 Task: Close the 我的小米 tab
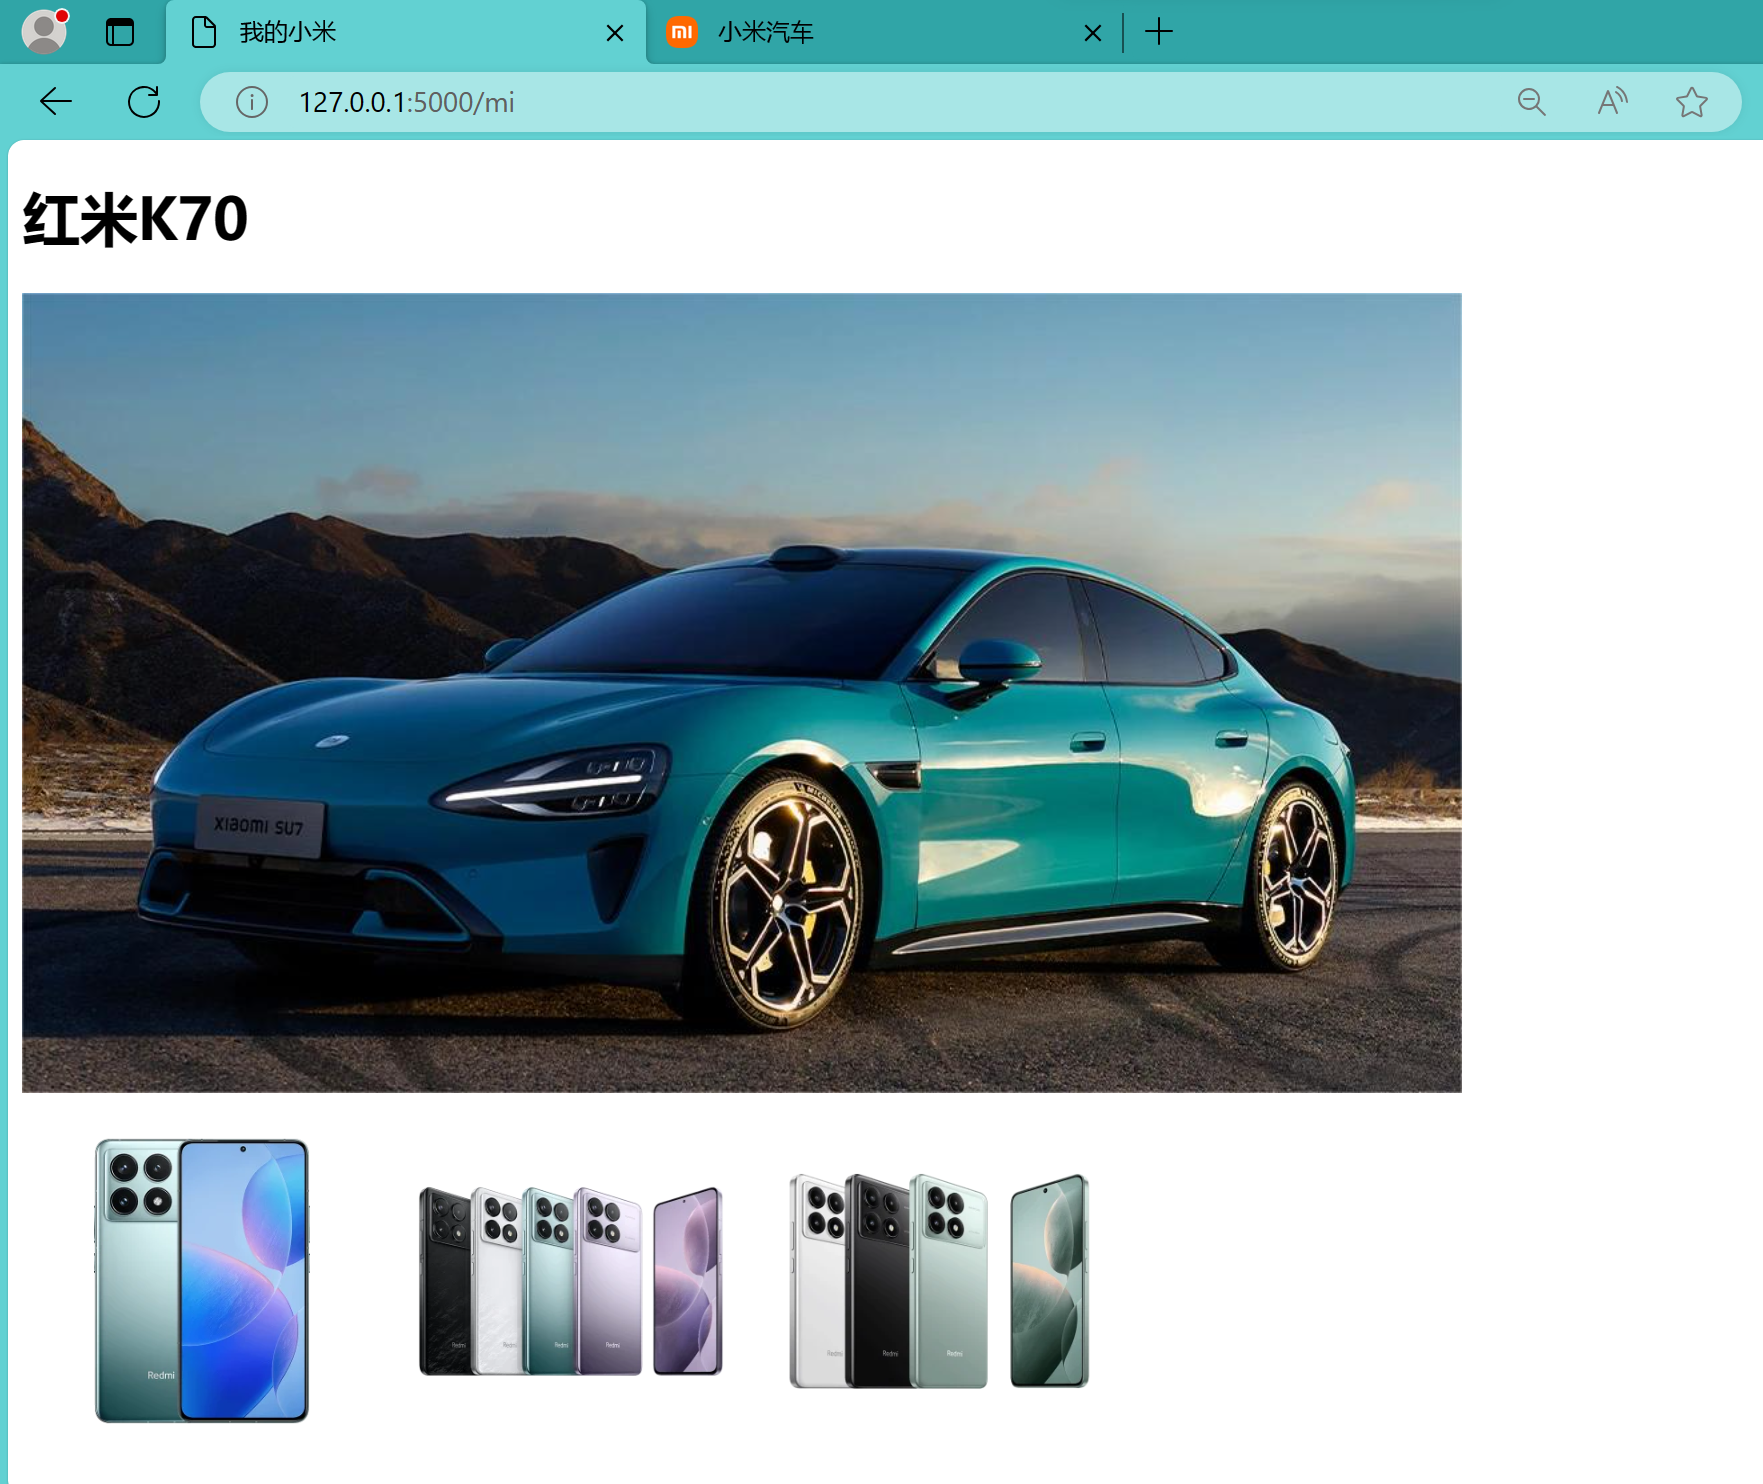tap(615, 33)
